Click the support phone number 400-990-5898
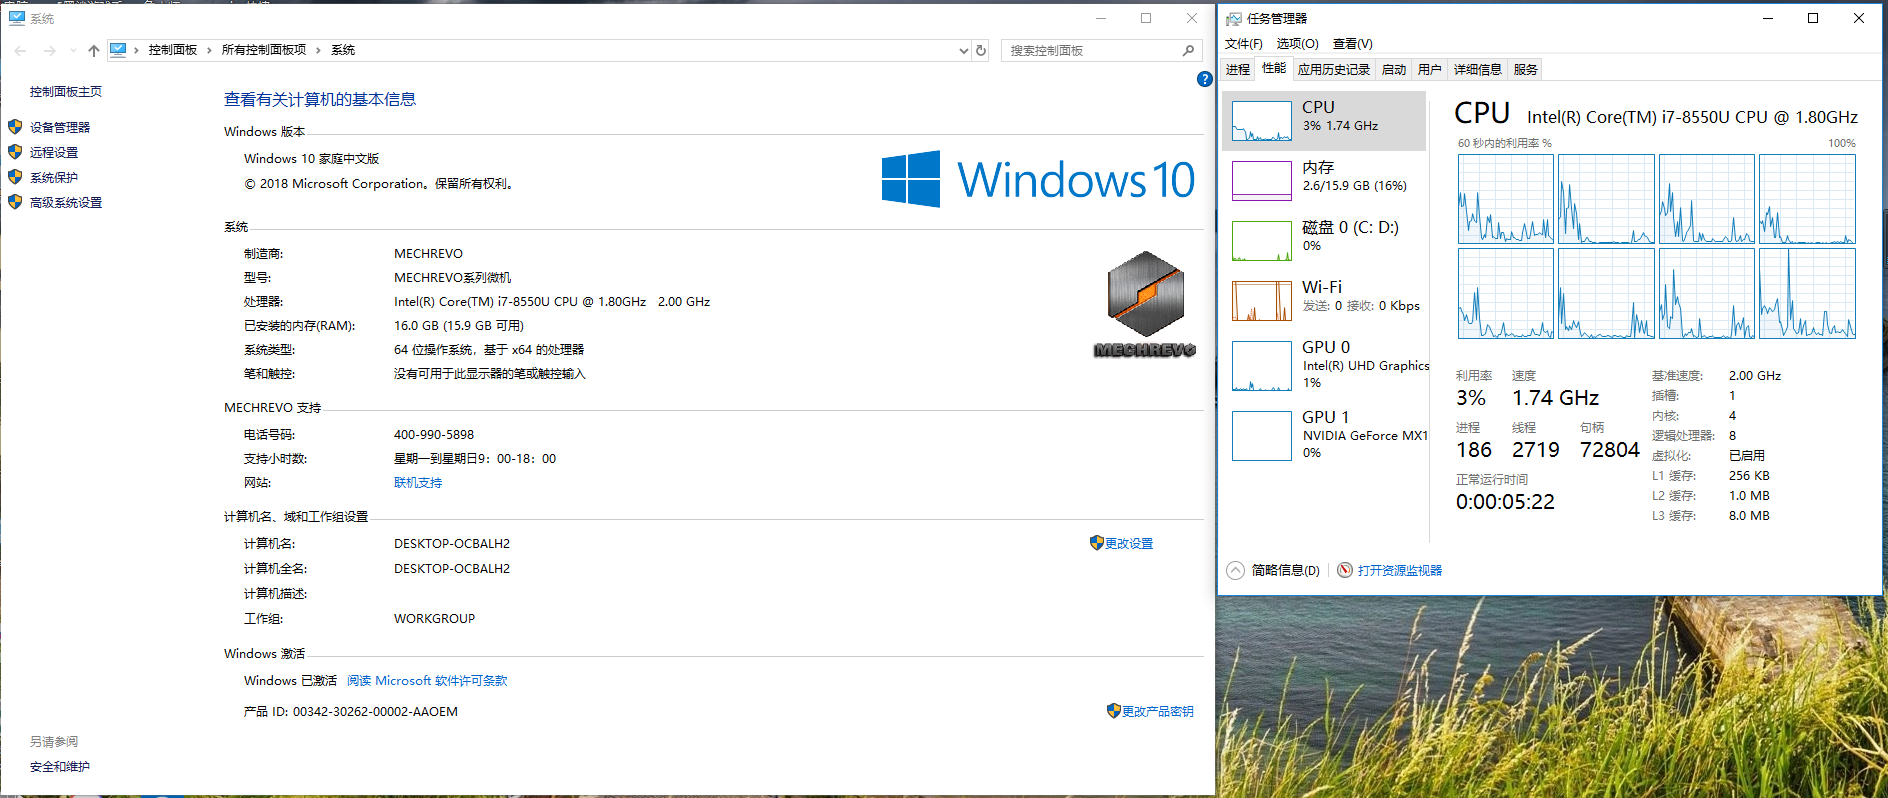Image resolution: width=1888 pixels, height=798 pixels. (x=434, y=435)
